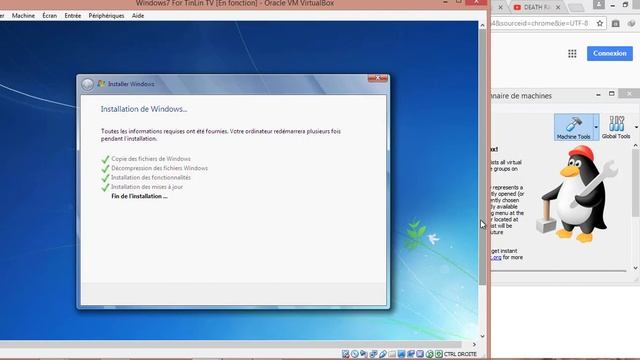The image size is (640, 360).
Task: Open the Périphériques menu
Action: (106, 16)
